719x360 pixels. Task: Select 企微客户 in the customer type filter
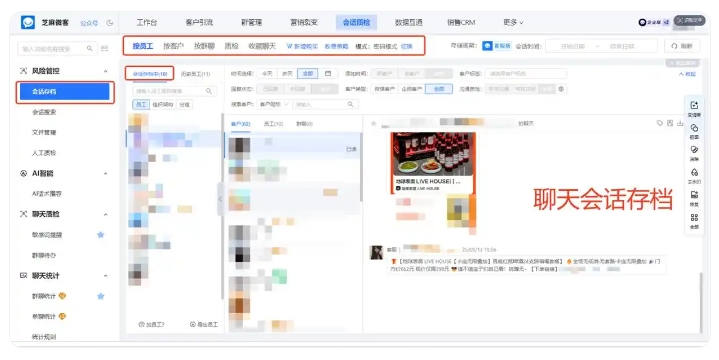[x=412, y=89]
